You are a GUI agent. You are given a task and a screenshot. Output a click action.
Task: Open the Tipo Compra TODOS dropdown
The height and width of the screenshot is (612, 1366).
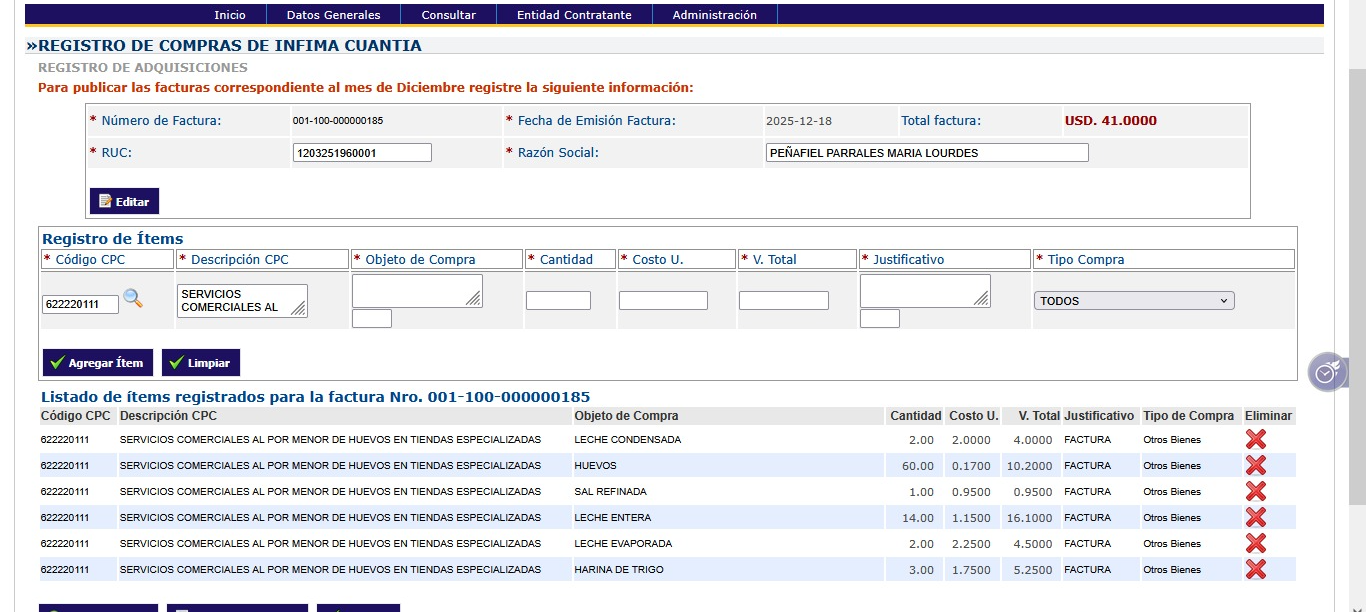[x=1134, y=301]
